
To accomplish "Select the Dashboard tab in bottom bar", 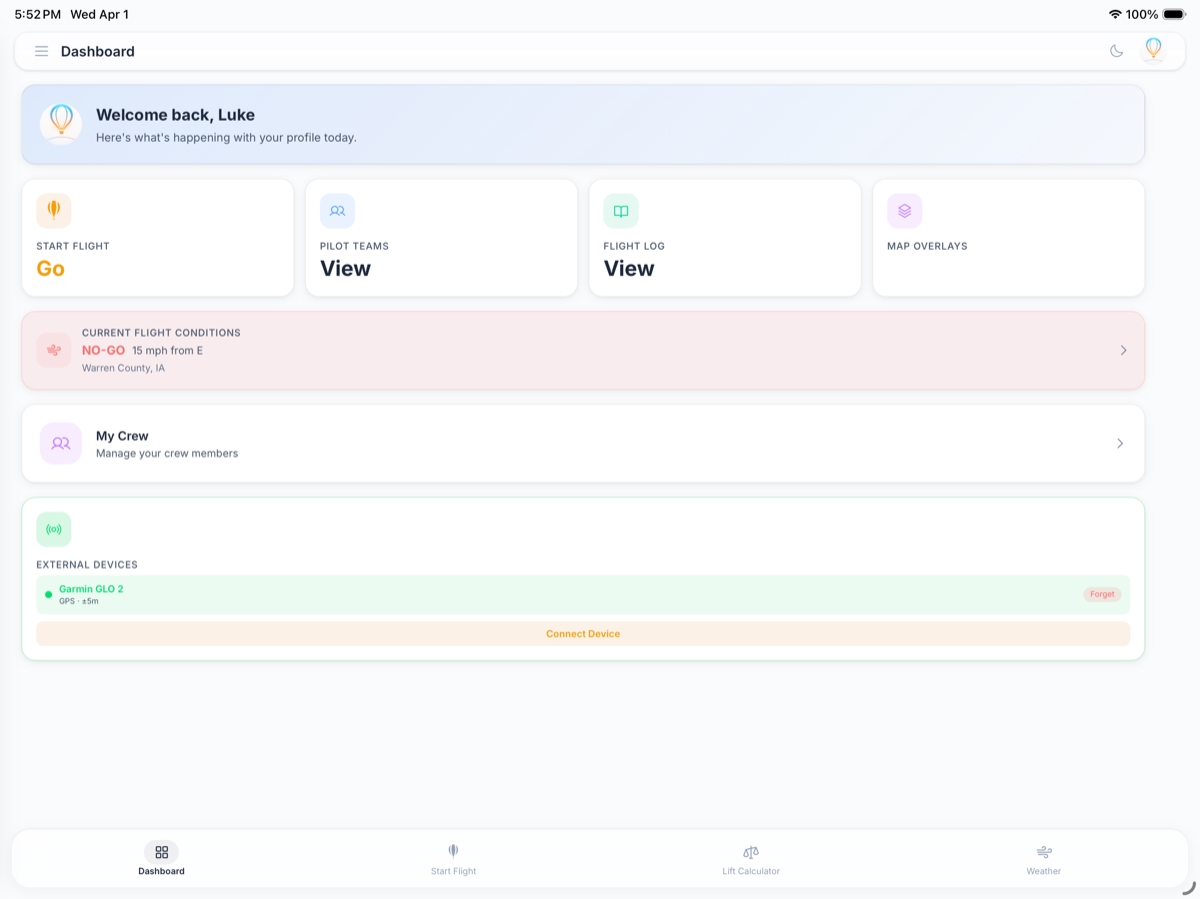I will point(161,859).
